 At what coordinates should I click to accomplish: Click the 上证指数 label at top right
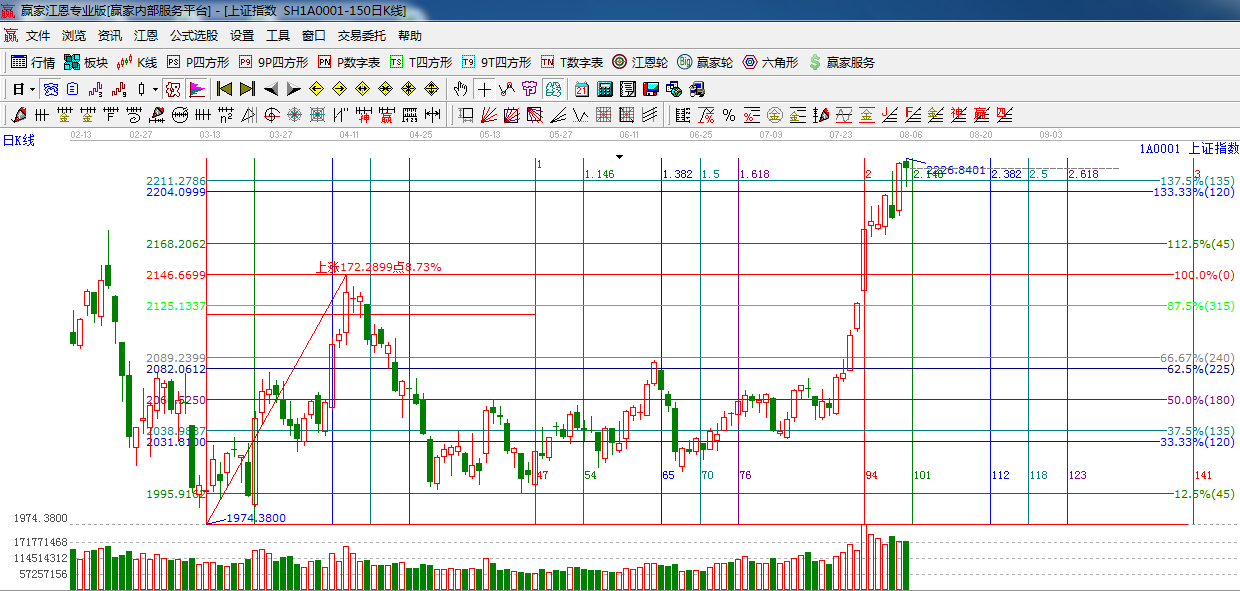tap(1212, 148)
